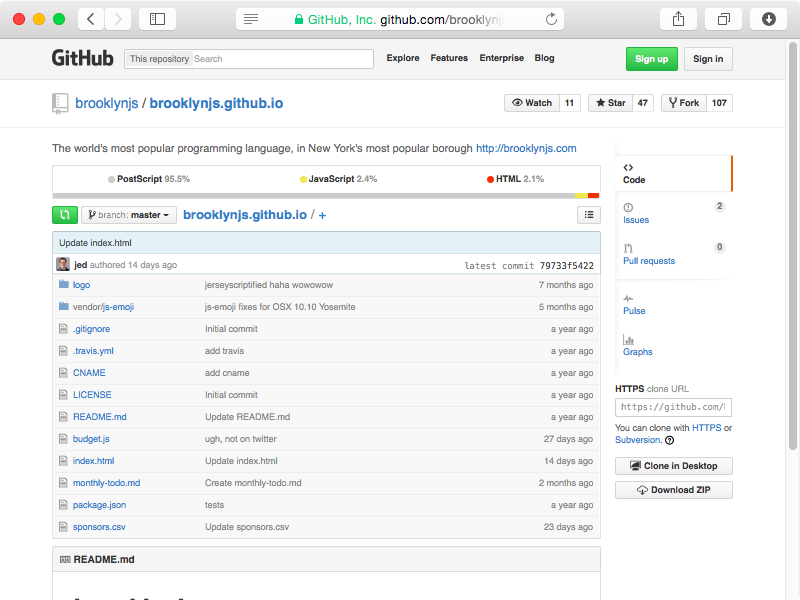Star this repository

[x=610, y=103]
